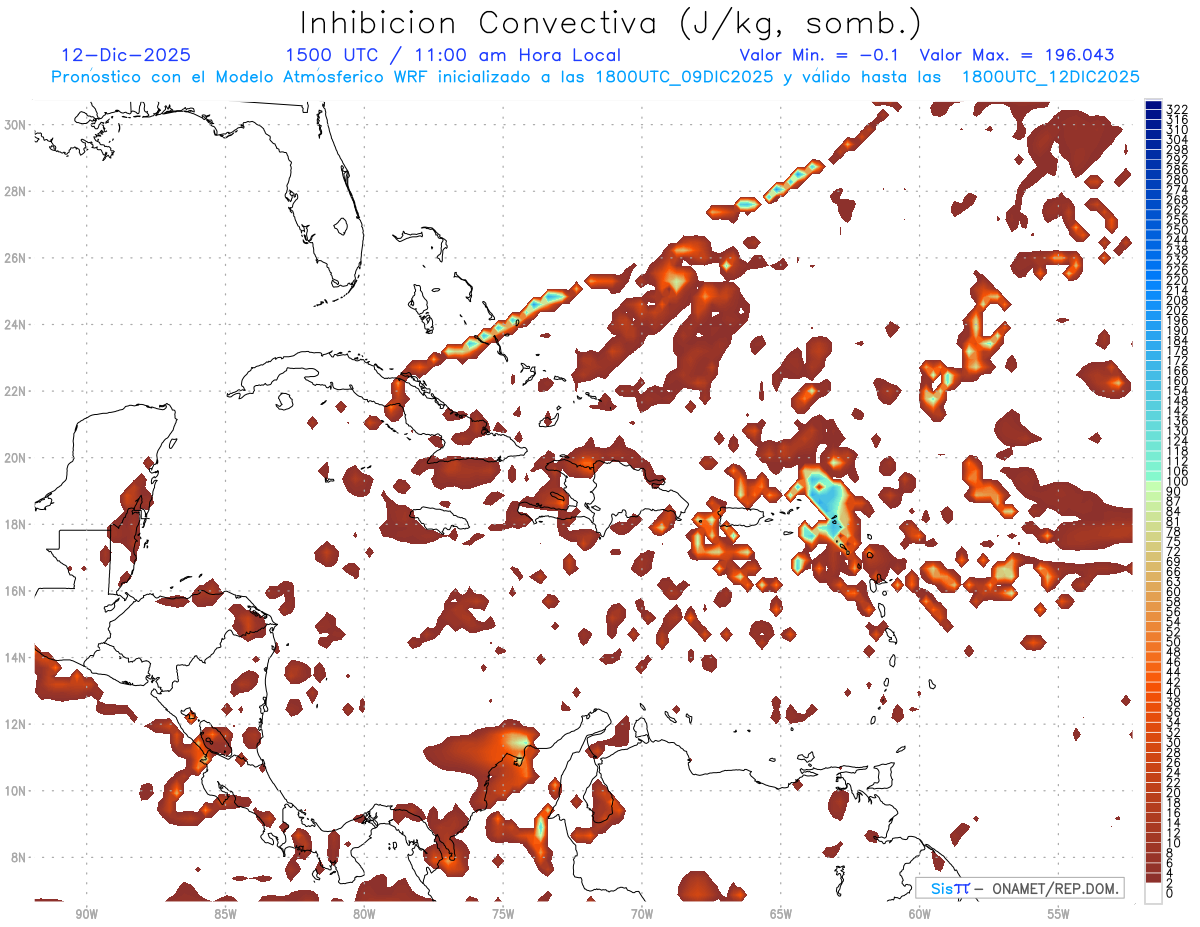Screen dimensions: 1200x927
Task: Click the "24N" latitude label
Action: tap(15, 325)
